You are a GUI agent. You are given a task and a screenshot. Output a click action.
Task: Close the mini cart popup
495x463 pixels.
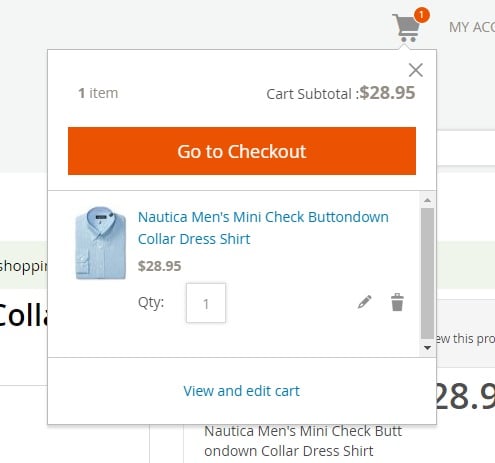click(416, 70)
